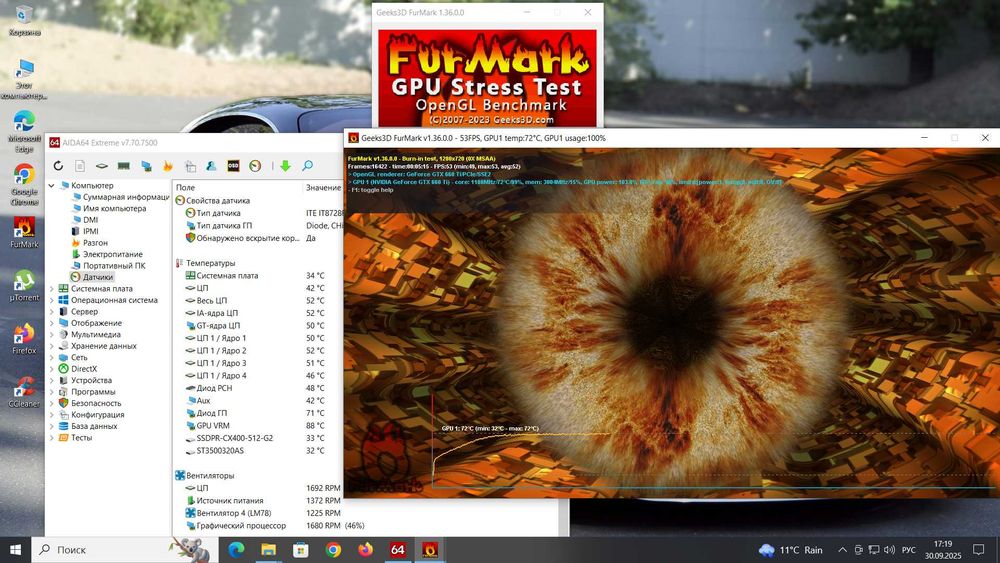This screenshot has width=1000, height=563.
Task: Click the faded document-tree toolbar icon
Action: coord(190,166)
